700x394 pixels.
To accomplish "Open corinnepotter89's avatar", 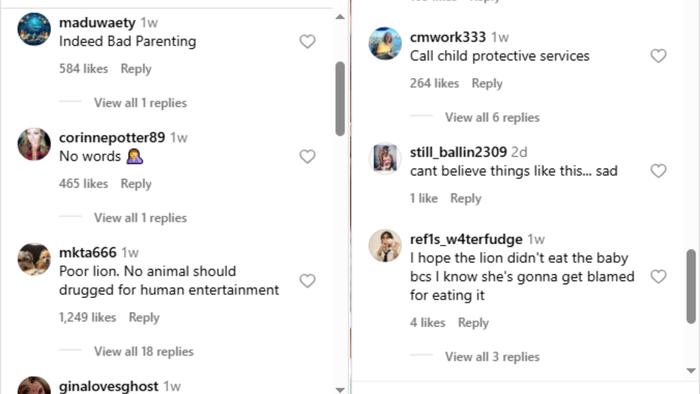I will [34, 144].
